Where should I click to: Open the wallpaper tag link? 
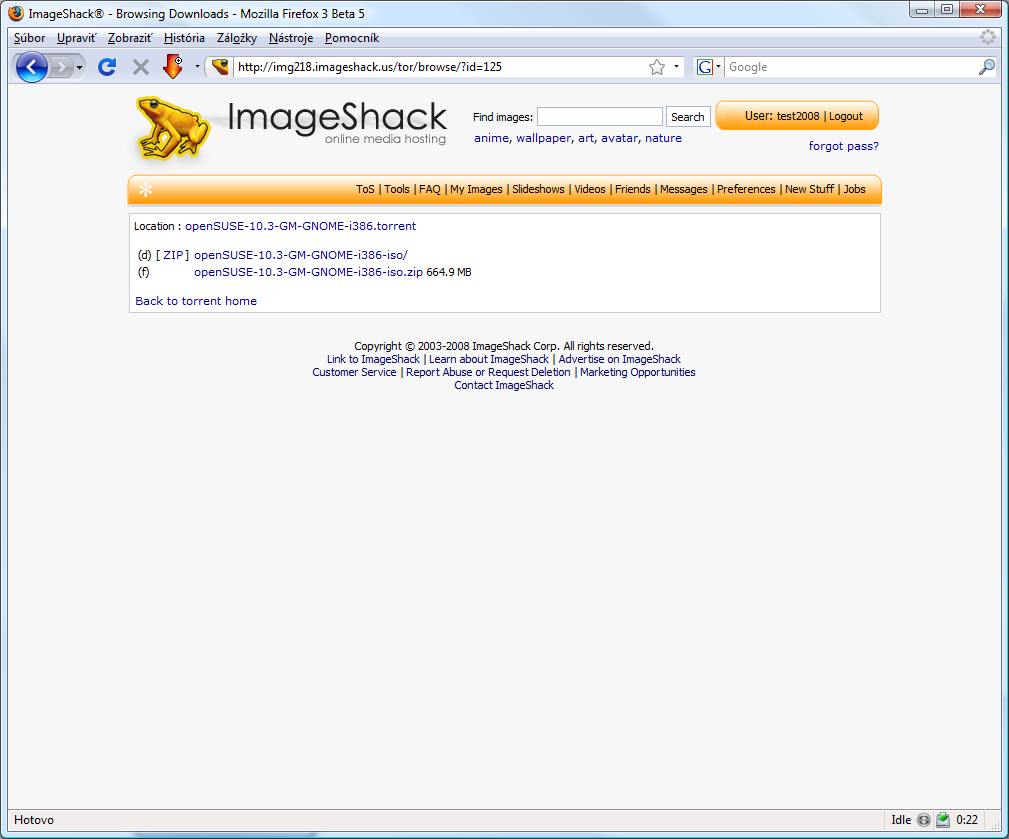(x=543, y=138)
